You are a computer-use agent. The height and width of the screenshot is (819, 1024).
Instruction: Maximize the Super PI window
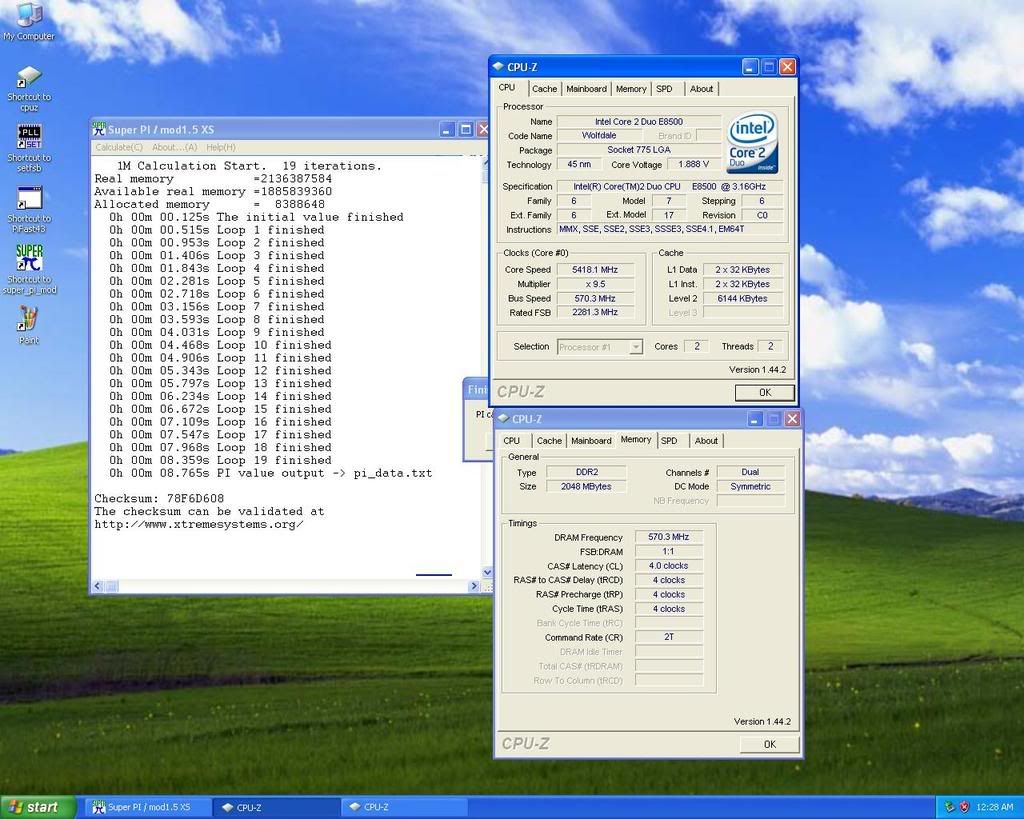[466, 129]
